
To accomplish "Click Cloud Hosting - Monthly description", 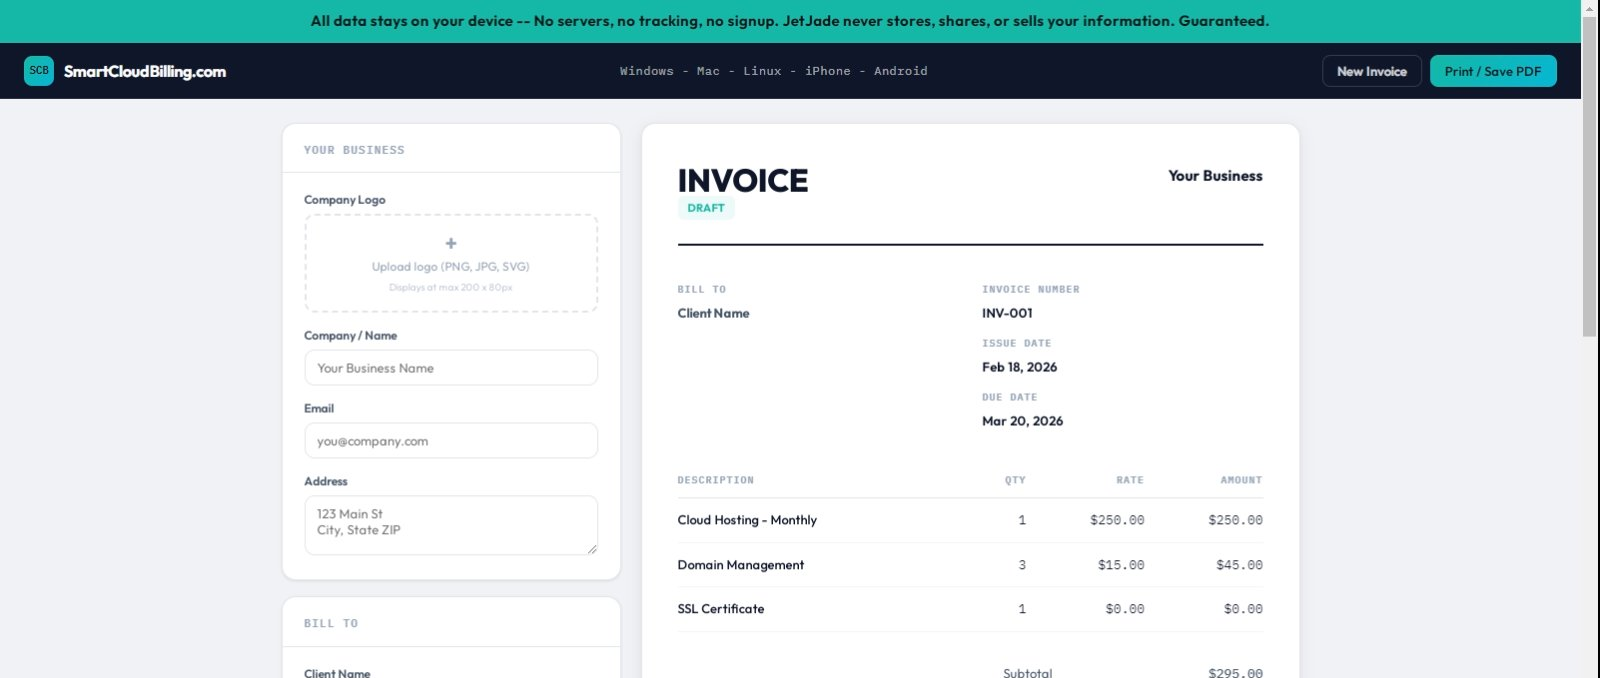I will pos(747,520).
